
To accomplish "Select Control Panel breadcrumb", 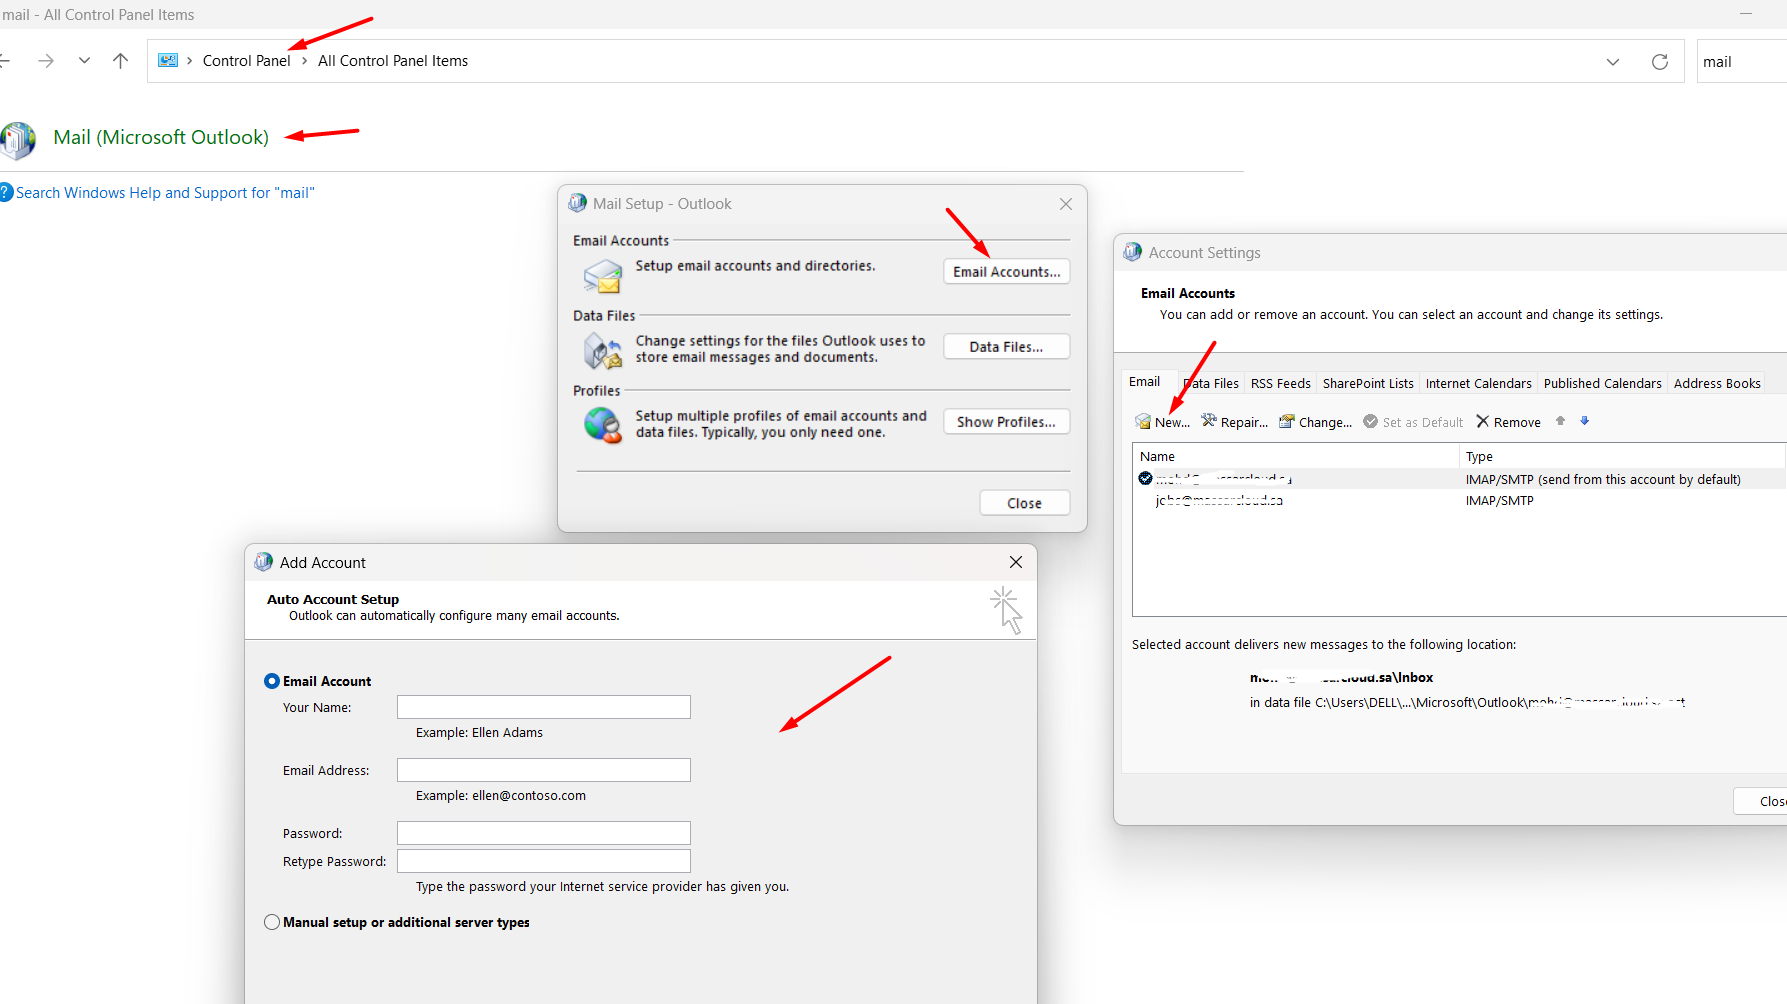I will tap(246, 61).
